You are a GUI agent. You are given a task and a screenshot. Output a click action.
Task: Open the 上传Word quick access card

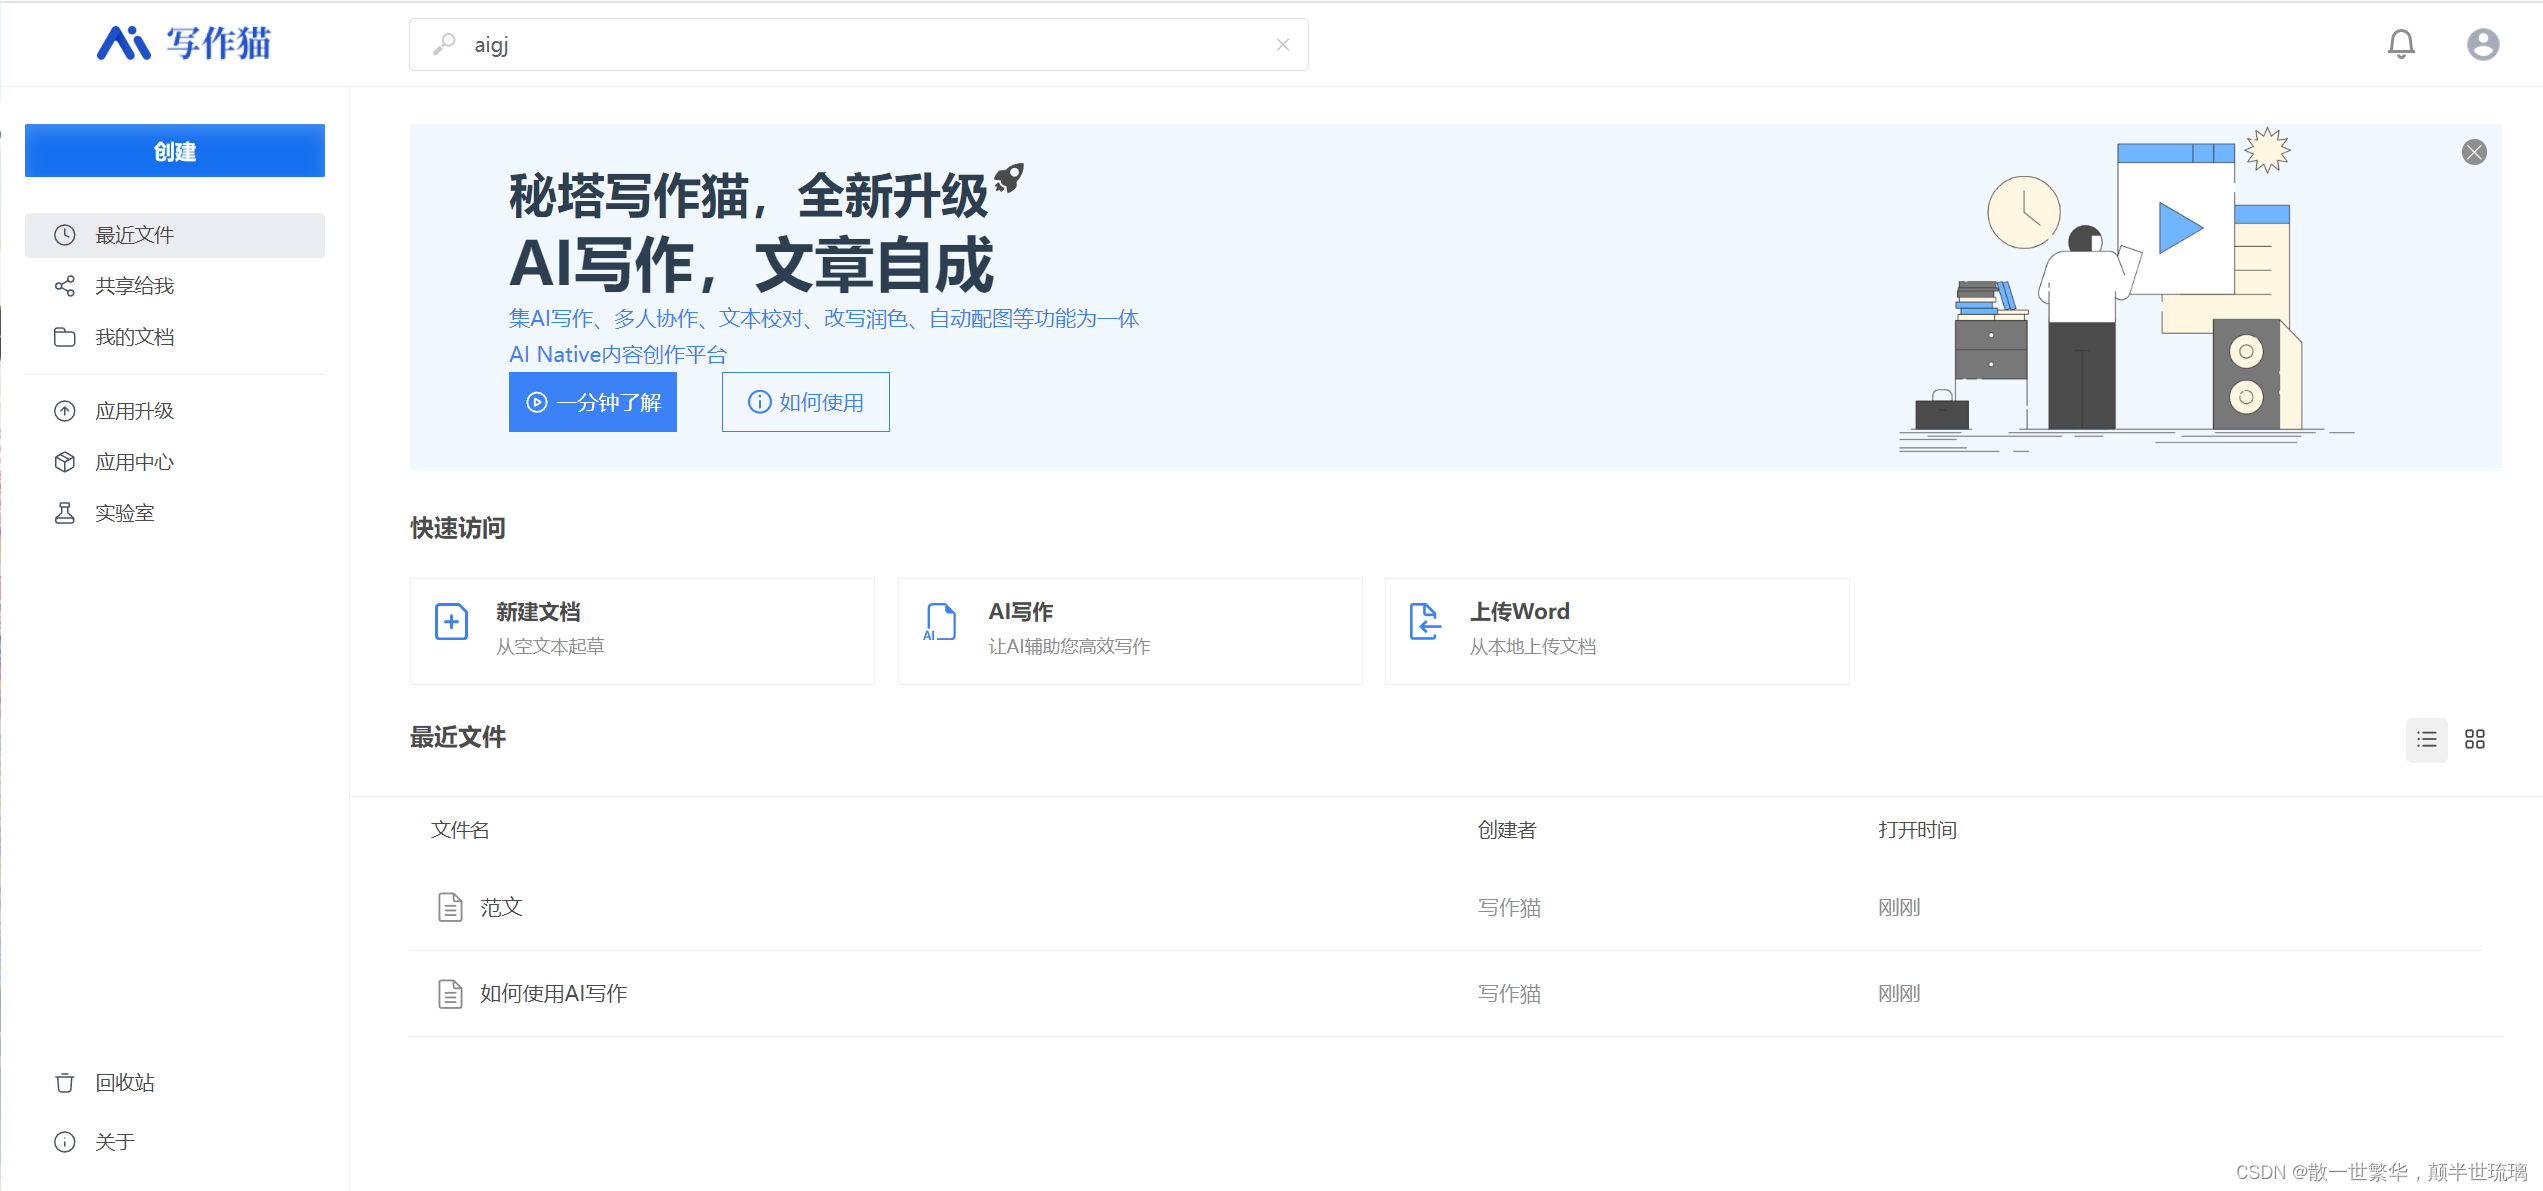point(1617,631)
